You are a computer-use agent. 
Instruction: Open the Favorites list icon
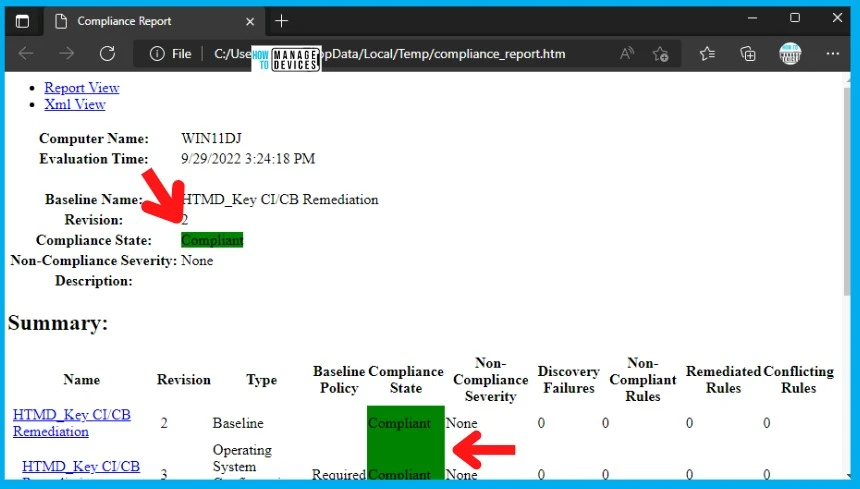pyautogui.click(x=707, y=54)
